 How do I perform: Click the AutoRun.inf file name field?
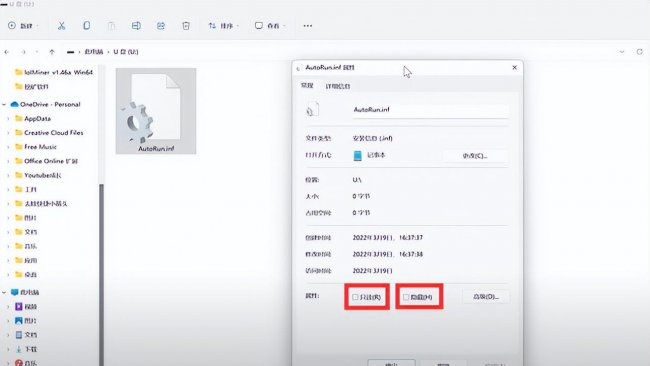[x=430, y=110]
